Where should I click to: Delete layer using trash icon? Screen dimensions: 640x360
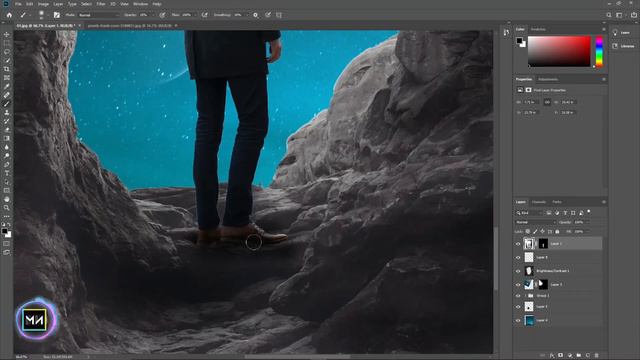(597, 356)
